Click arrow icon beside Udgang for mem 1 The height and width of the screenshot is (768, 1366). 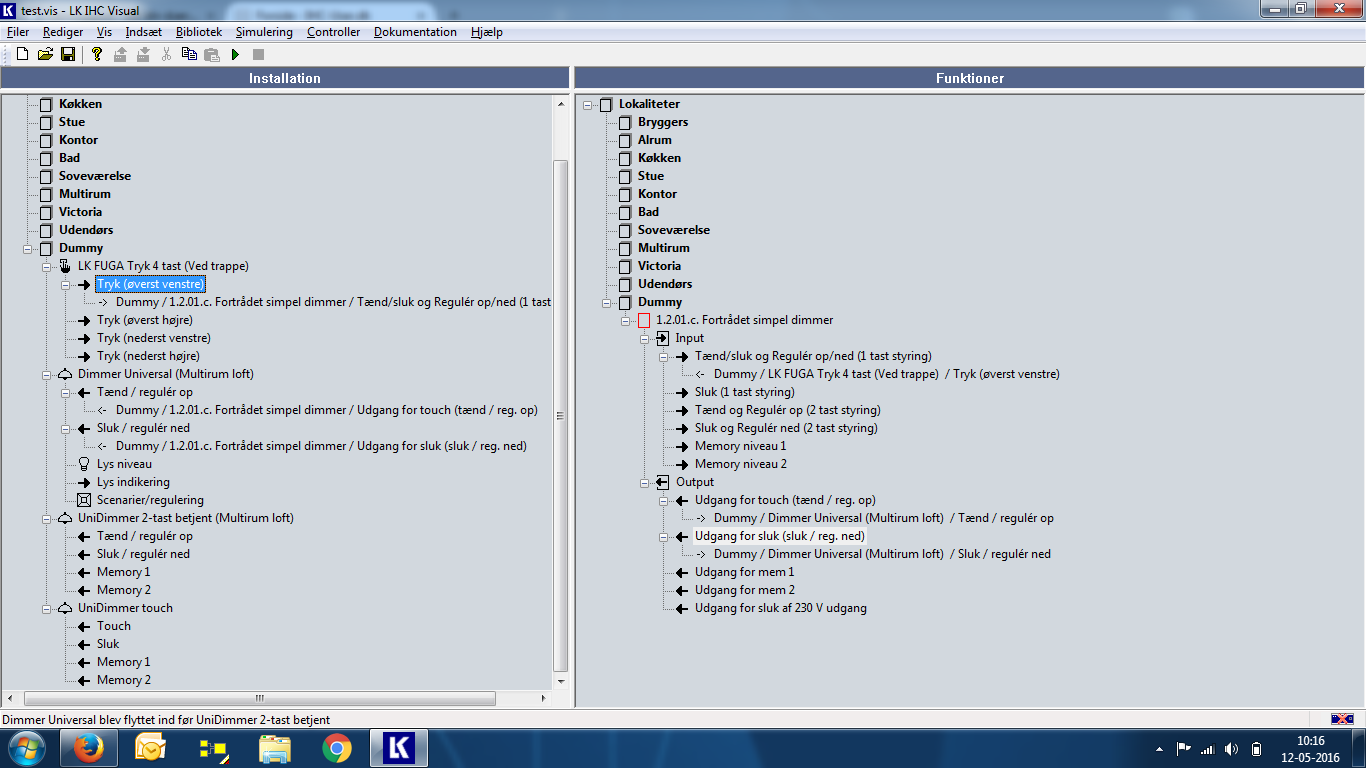coord(682,572)
